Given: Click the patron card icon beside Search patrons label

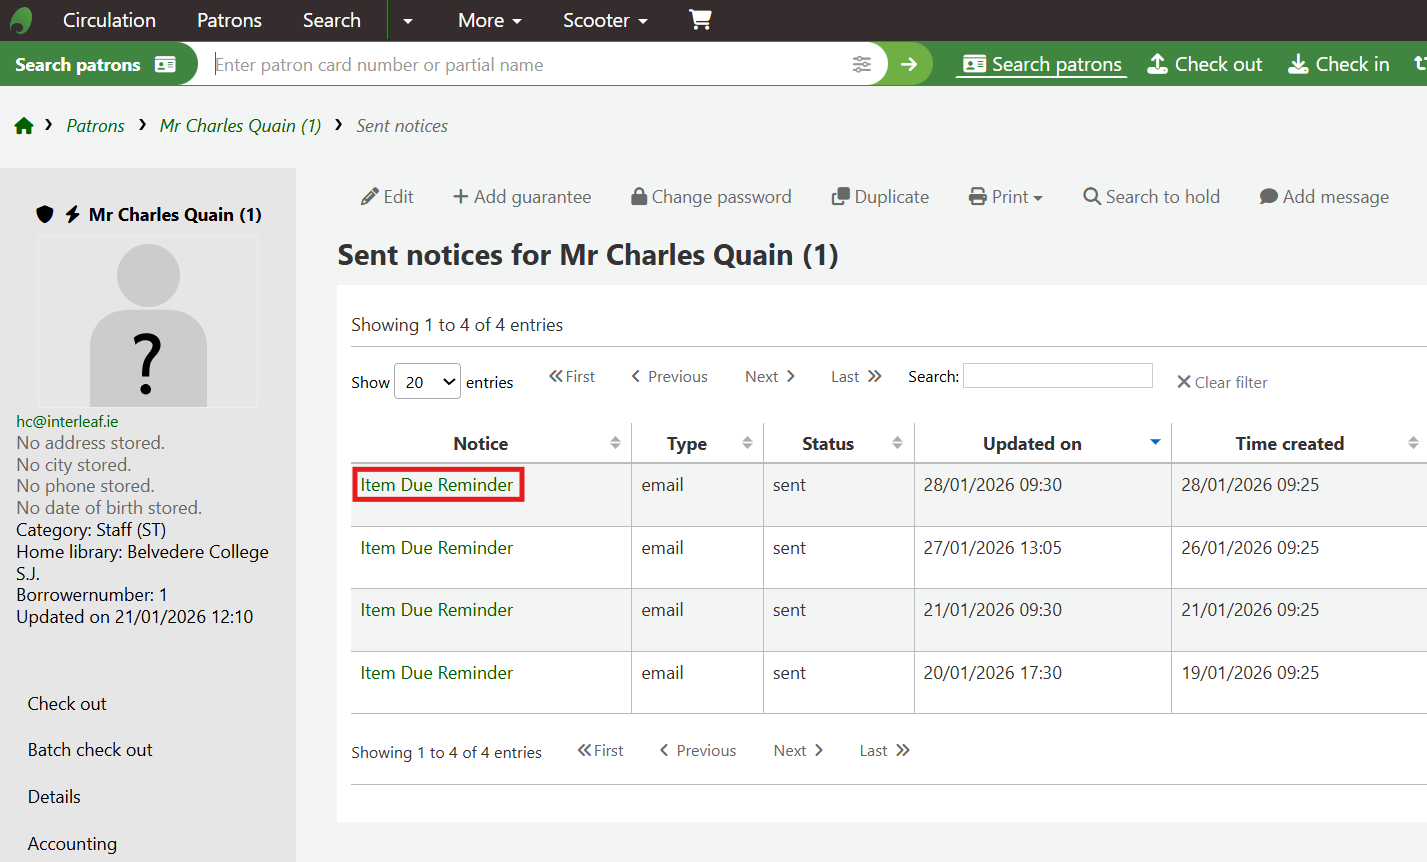Looking at the screenshot, I should pyautogui.click(x=165, y=64).
